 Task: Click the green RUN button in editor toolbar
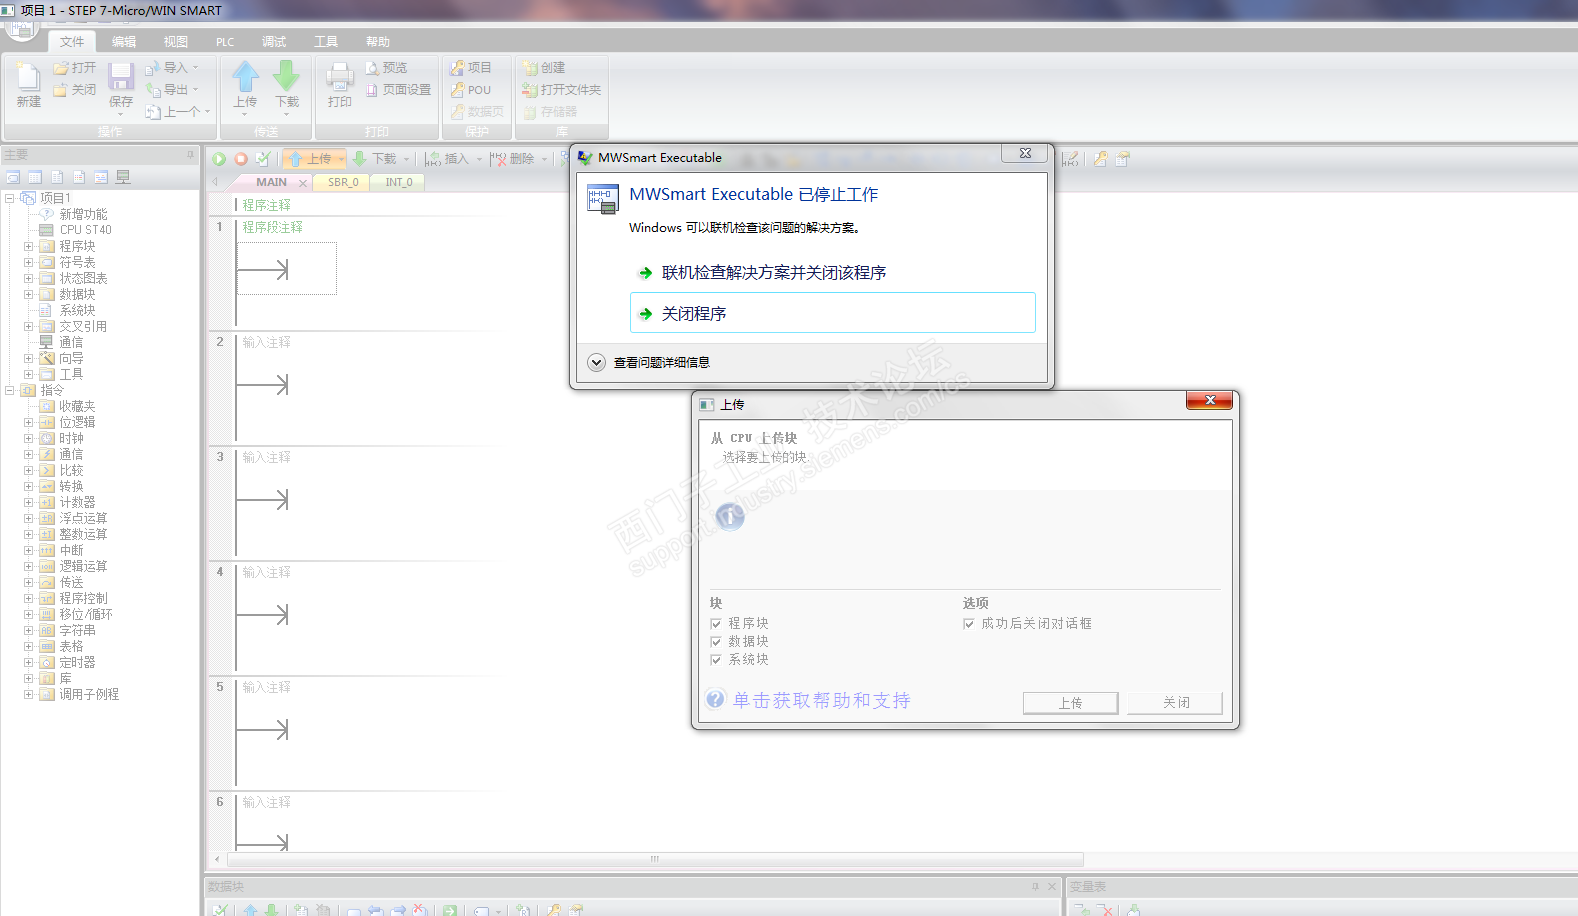pyautogui.click(x=219, y=159)
